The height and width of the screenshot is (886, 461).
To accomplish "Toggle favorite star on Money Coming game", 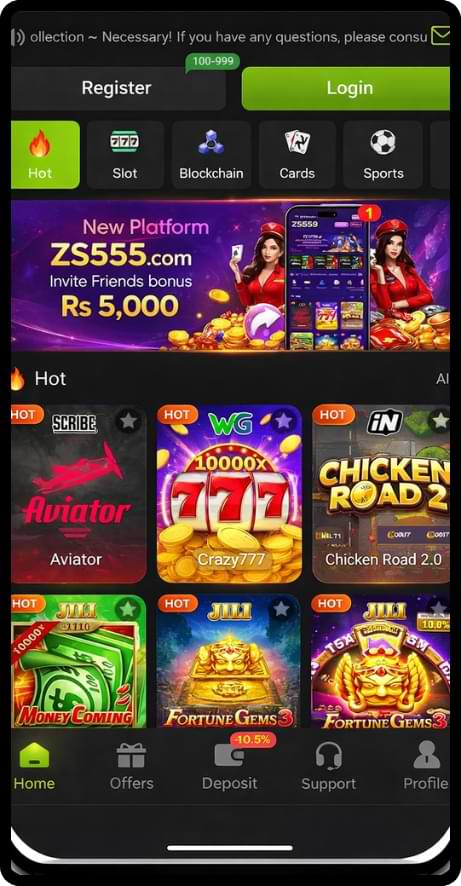I will point(128,609).
